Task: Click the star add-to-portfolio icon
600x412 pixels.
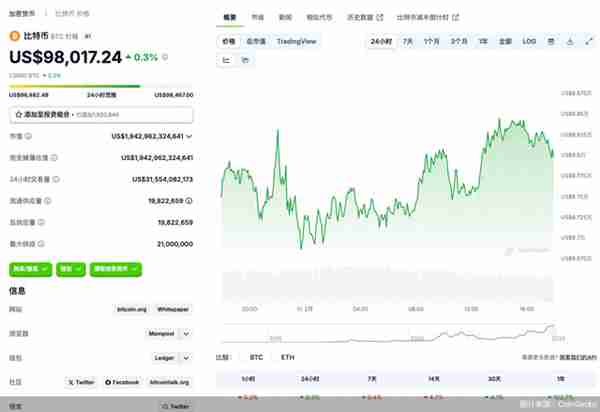Action: point(18,114)
